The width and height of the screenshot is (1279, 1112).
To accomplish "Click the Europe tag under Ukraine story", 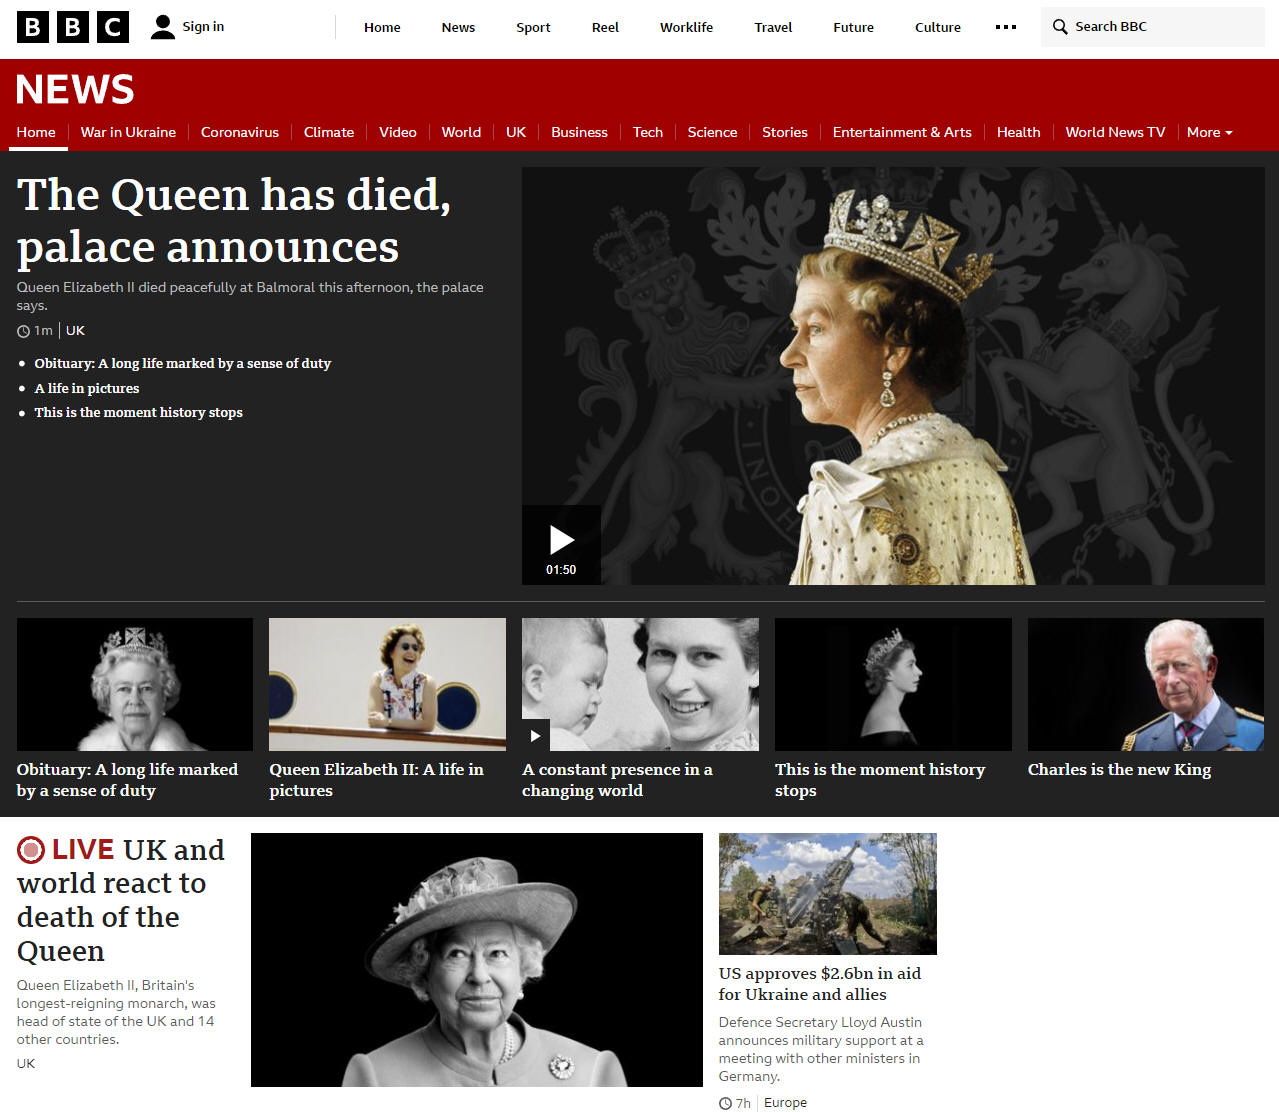I will [x=785, y=1103].
